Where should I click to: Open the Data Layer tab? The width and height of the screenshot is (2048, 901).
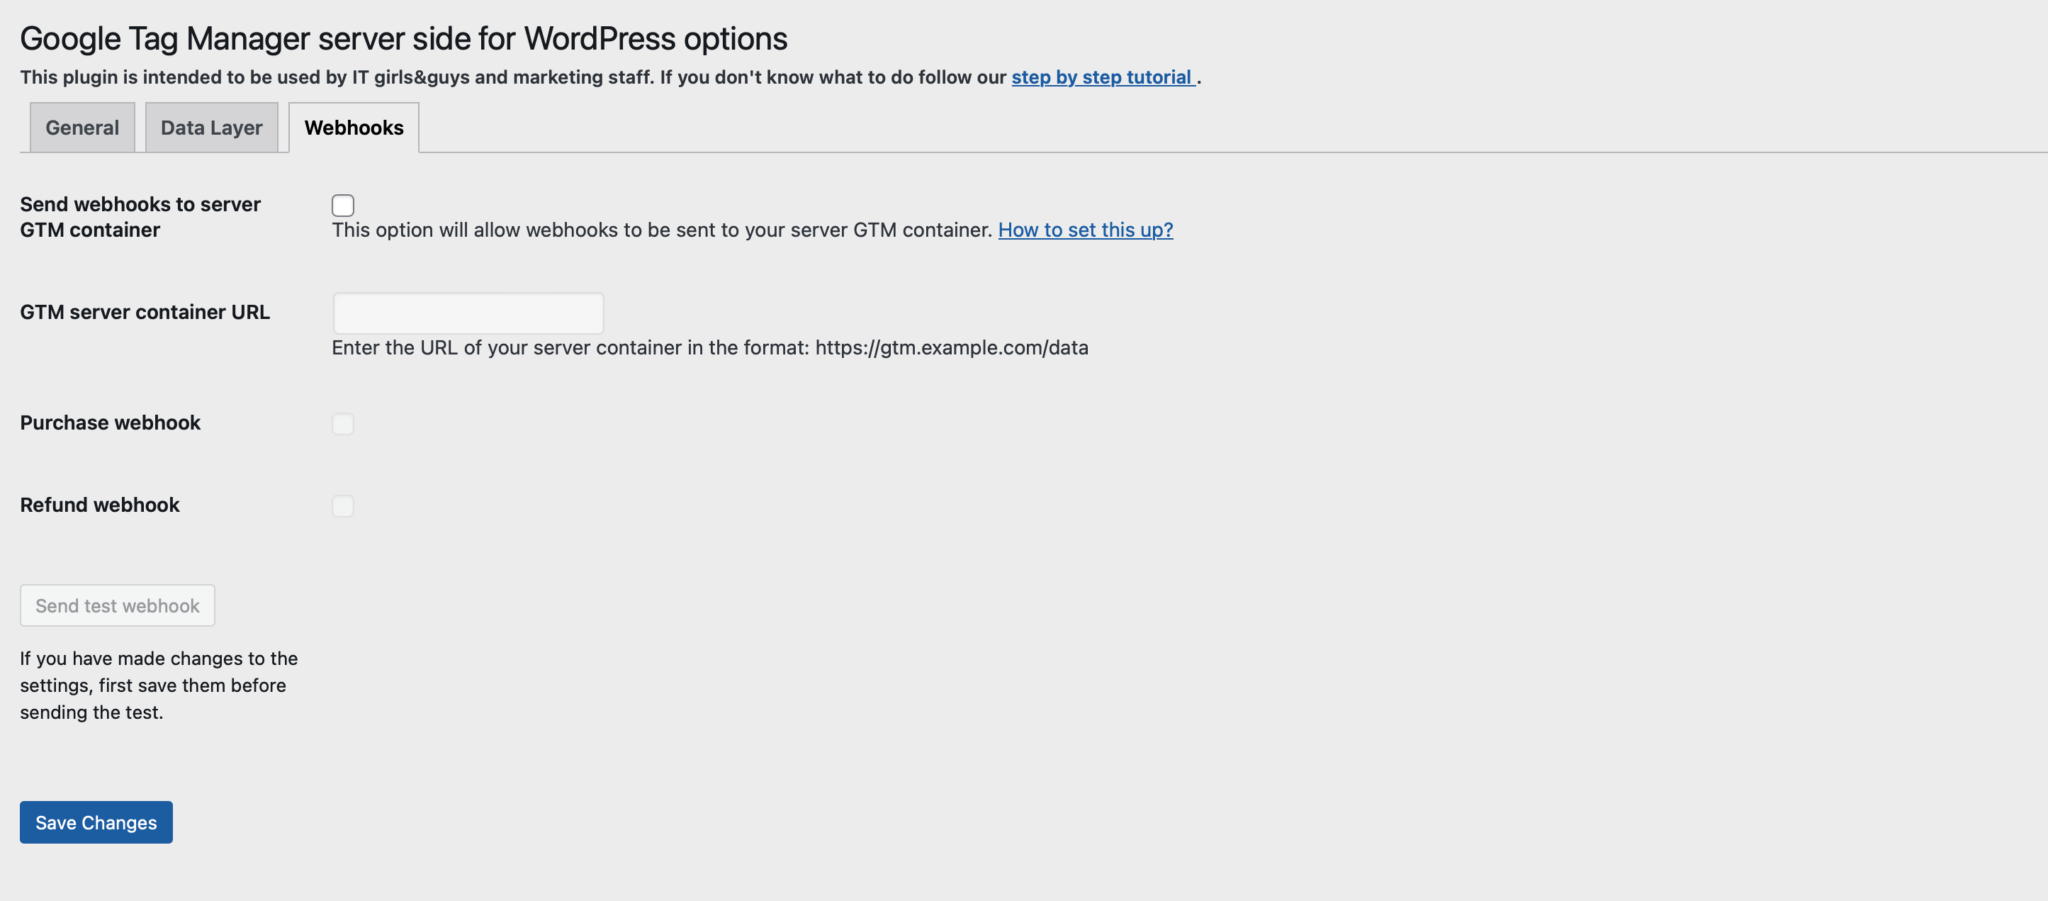(x=211, y=128)
